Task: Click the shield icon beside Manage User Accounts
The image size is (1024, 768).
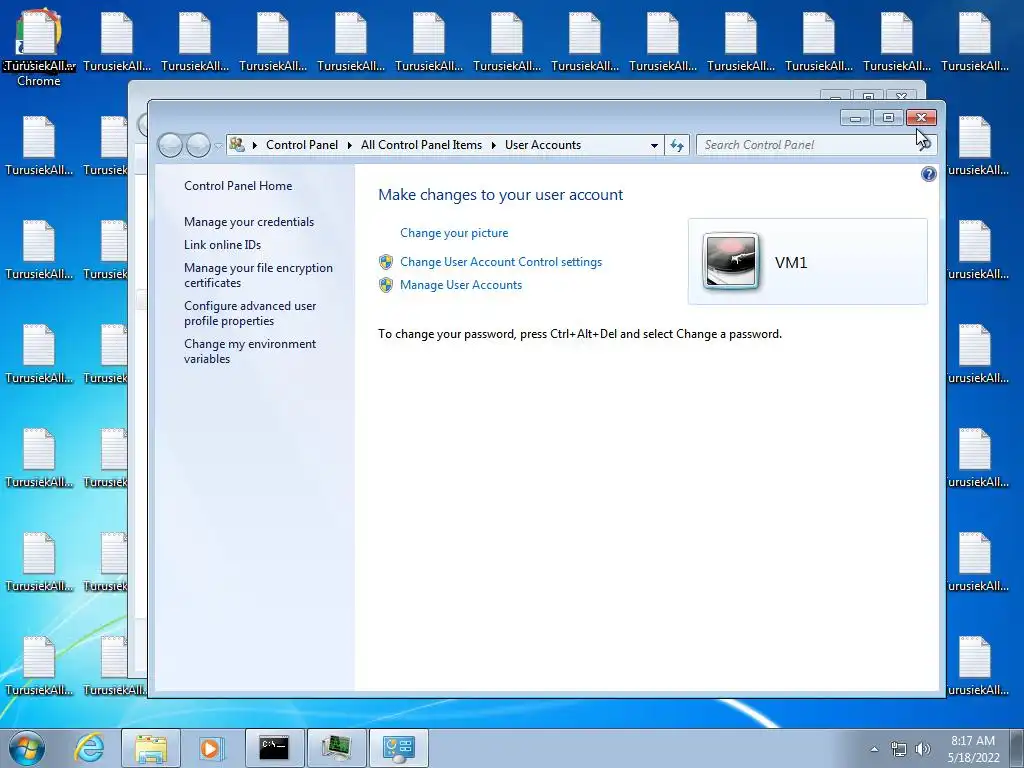Action: click(386, 285)
